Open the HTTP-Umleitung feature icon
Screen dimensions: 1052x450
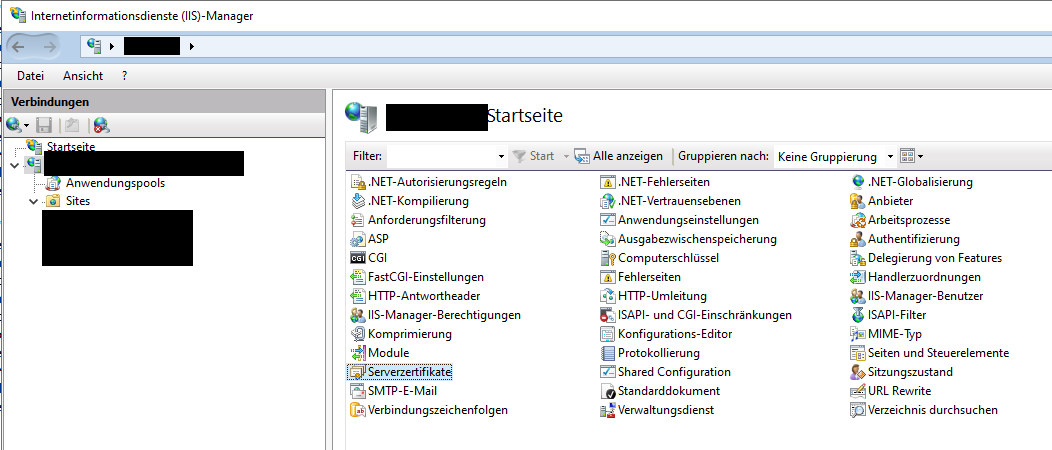pyautogui.click(x=608, y=296)
